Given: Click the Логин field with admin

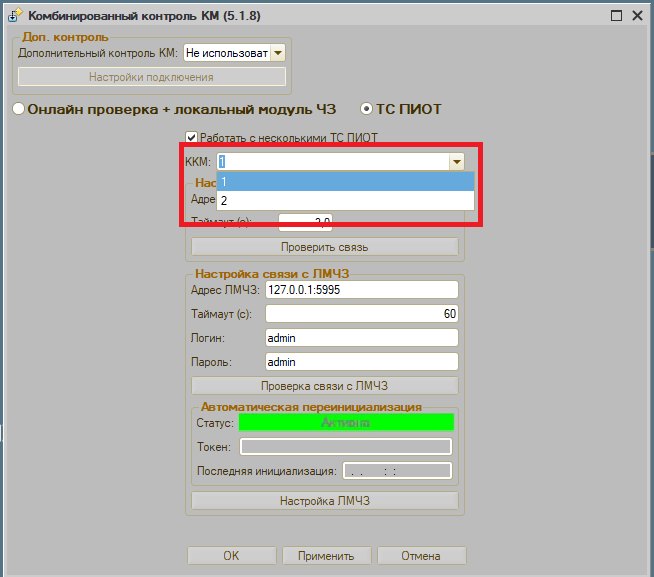Looking at the screenshot, I should (362, 338).
